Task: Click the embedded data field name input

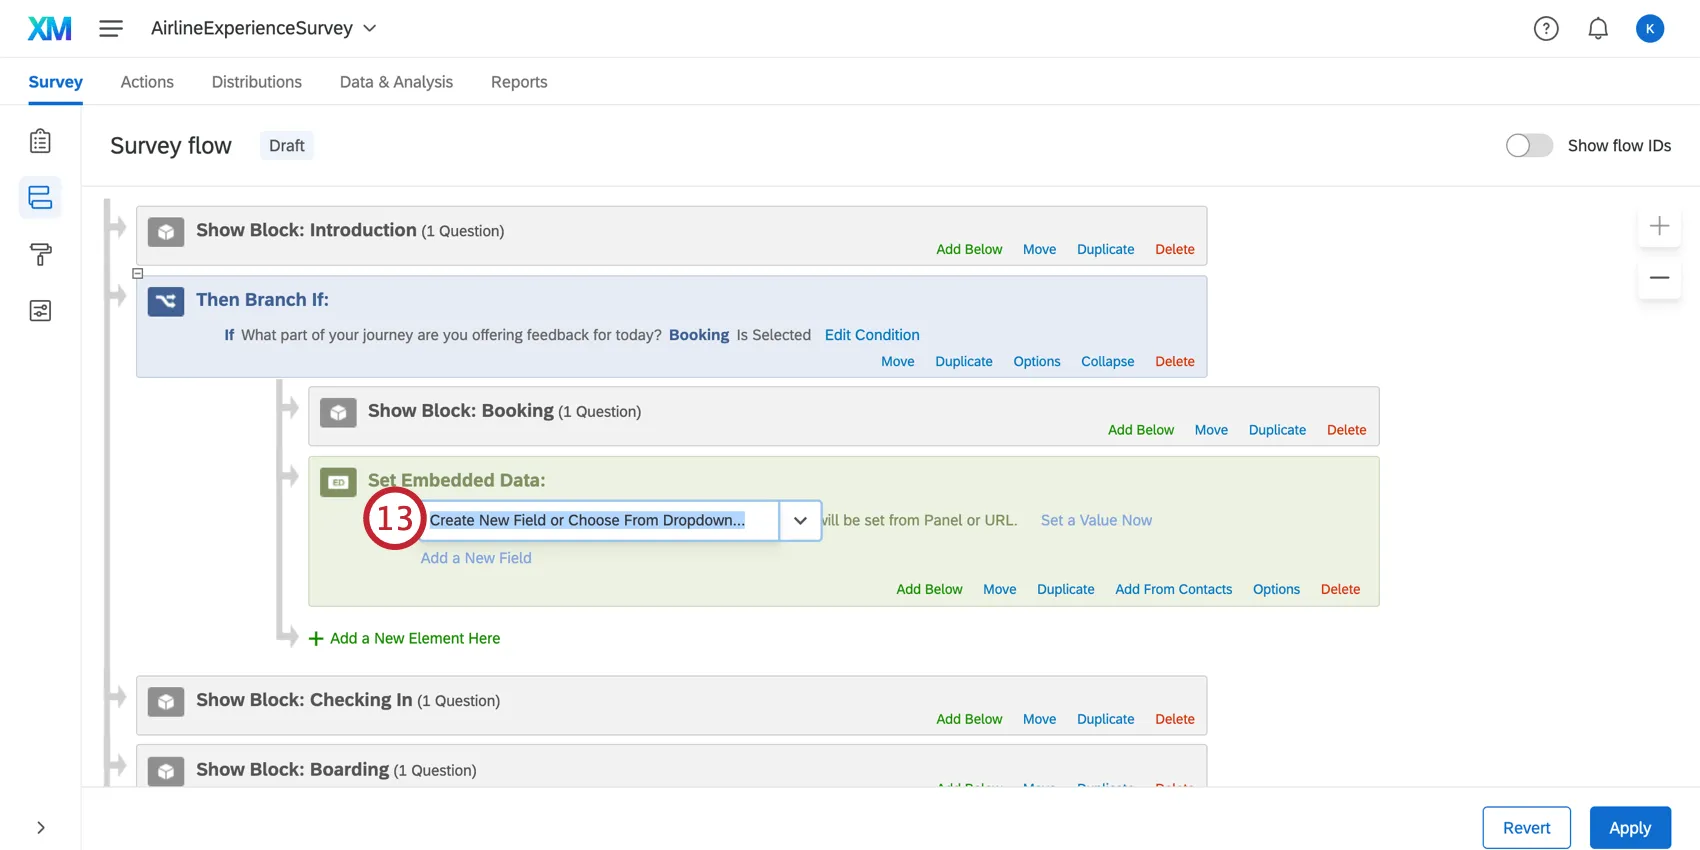Action: point(600,521)
